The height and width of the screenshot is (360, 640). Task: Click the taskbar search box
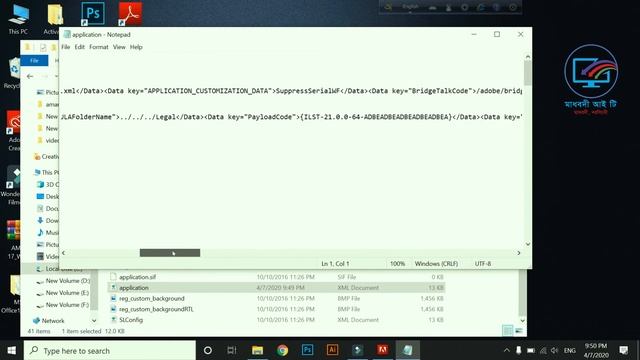109,350
